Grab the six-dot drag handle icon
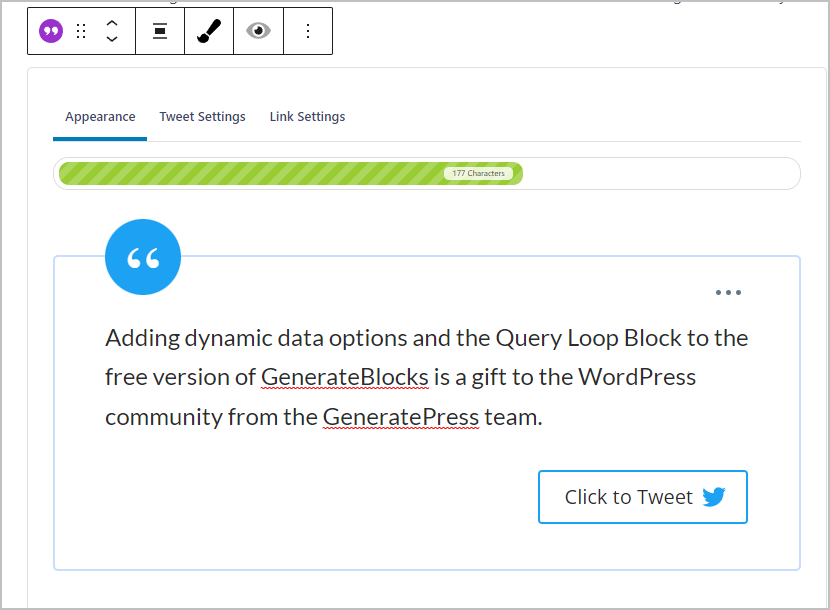Screen dimensions: 830x610 pyautogui.click(x=81, y=30)
